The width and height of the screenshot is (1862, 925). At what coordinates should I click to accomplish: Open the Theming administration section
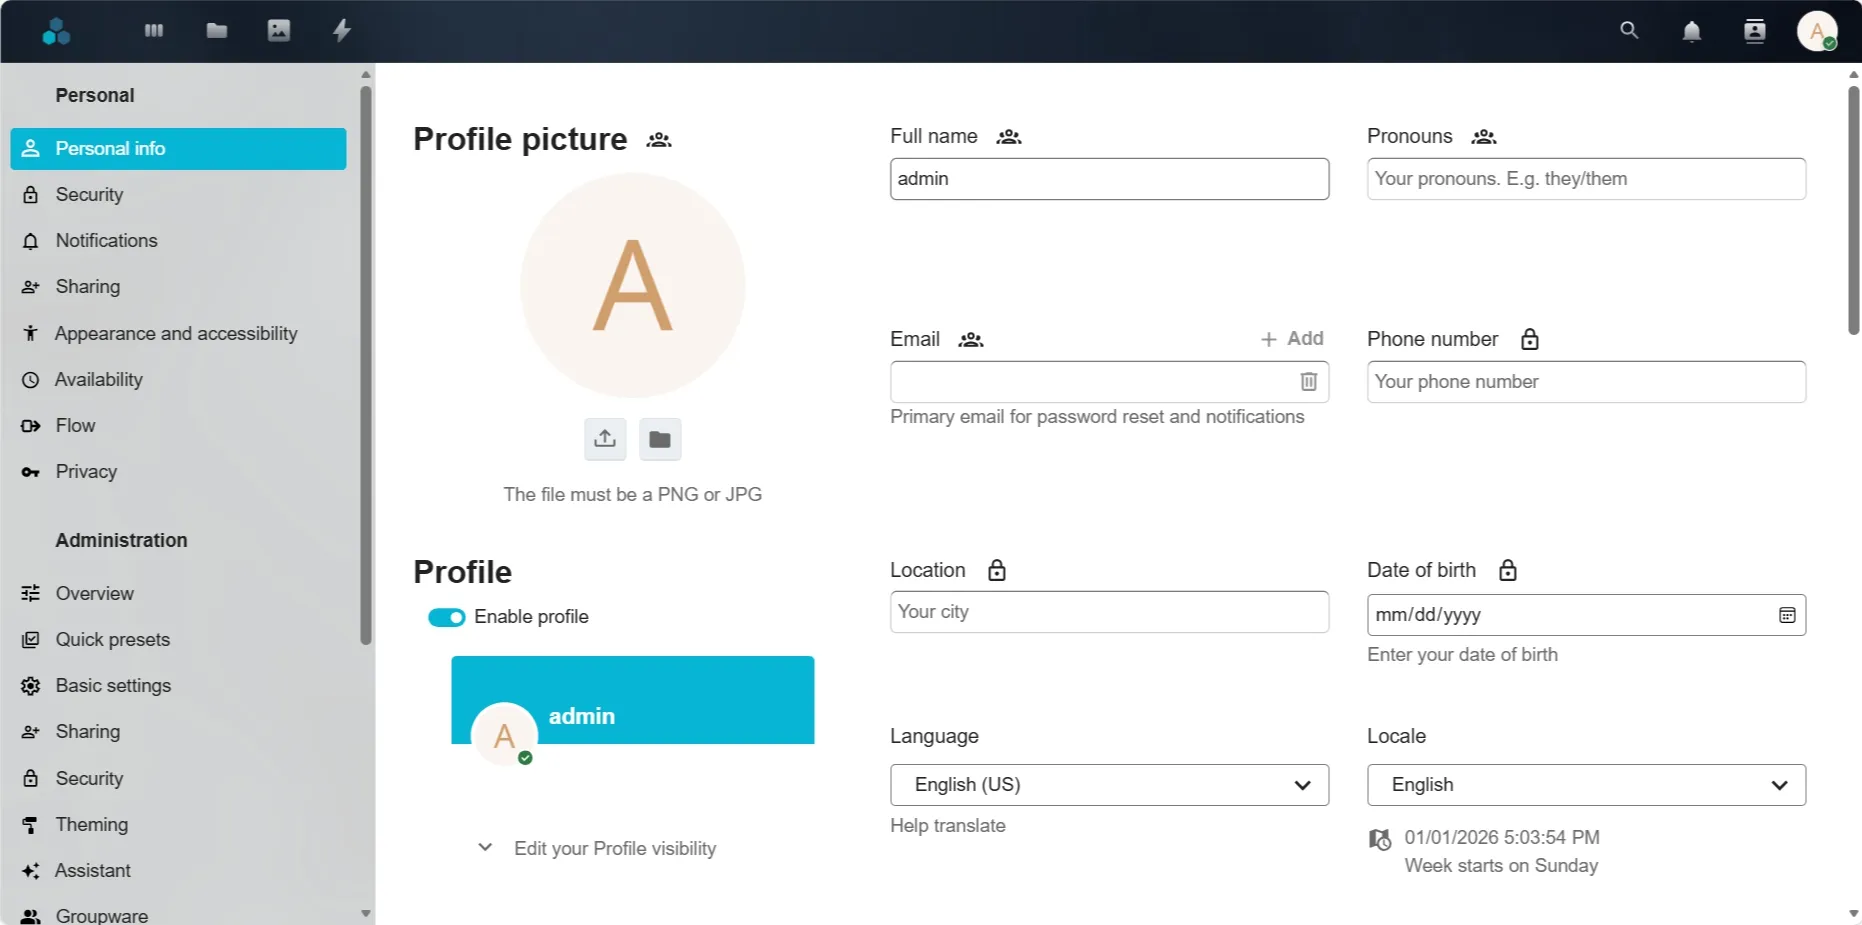click(x=92, y=824)
